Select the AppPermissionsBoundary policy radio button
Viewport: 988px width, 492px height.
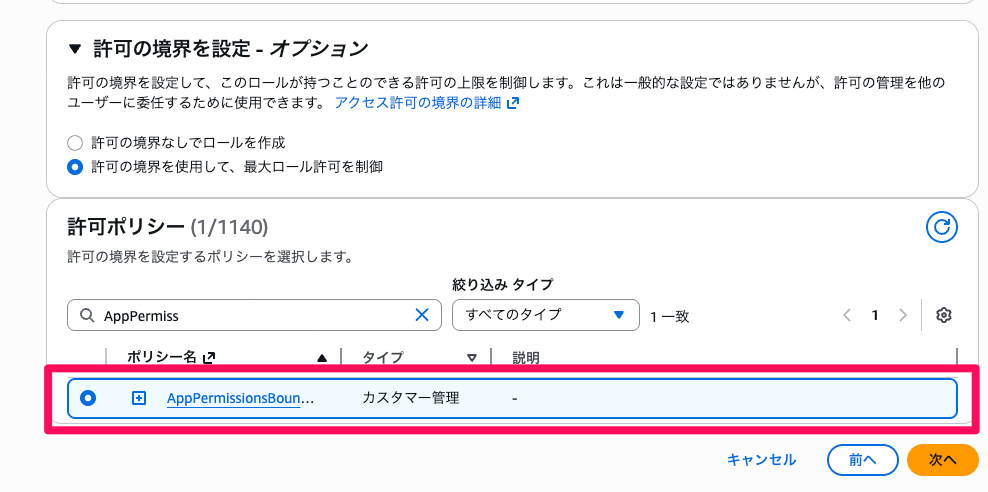point(88,398)
